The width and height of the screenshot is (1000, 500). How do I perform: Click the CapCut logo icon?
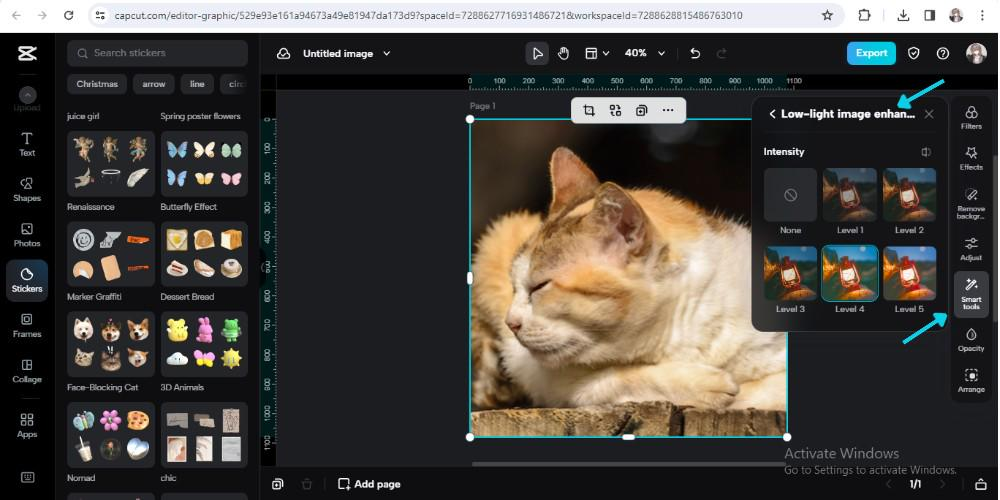27,54
